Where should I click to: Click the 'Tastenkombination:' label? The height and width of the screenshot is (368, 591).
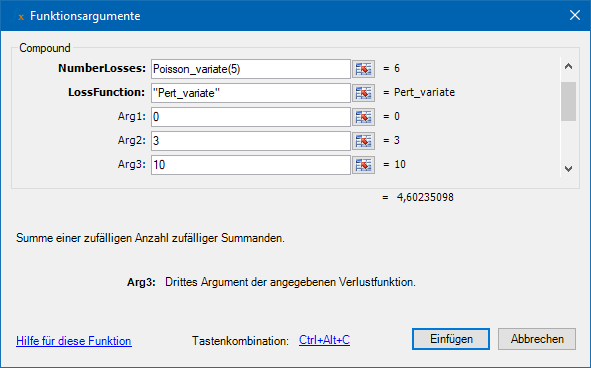[240, 341]
